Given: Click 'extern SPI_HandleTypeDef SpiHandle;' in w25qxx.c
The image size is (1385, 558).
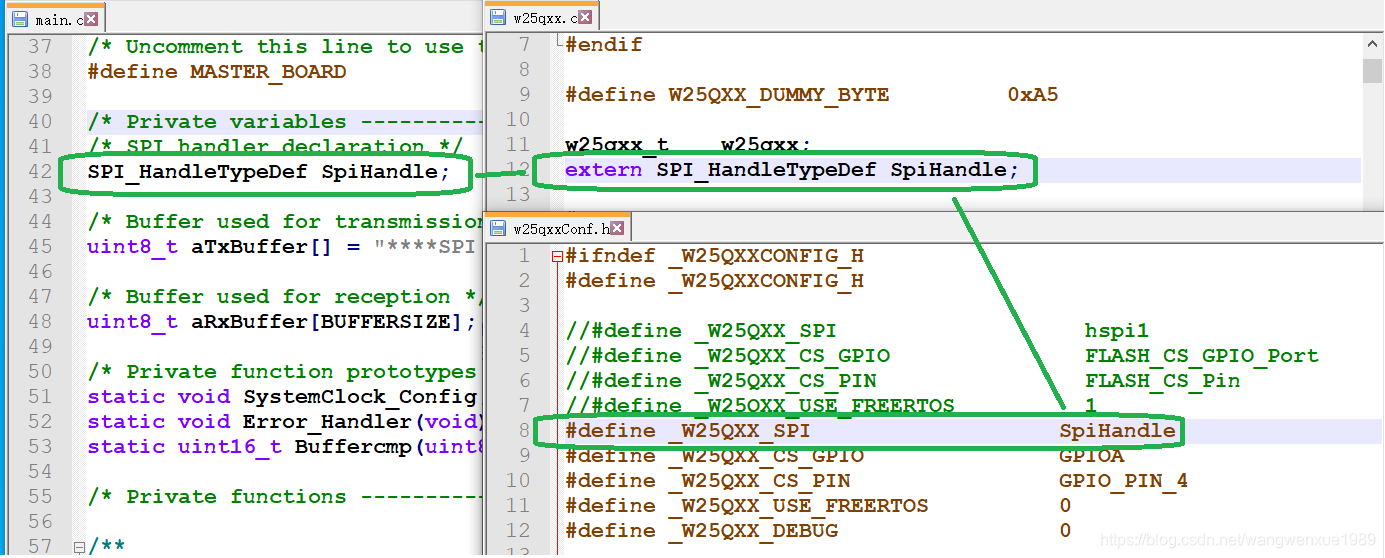Looking at the screenshot, I should [x=792, y=170].
